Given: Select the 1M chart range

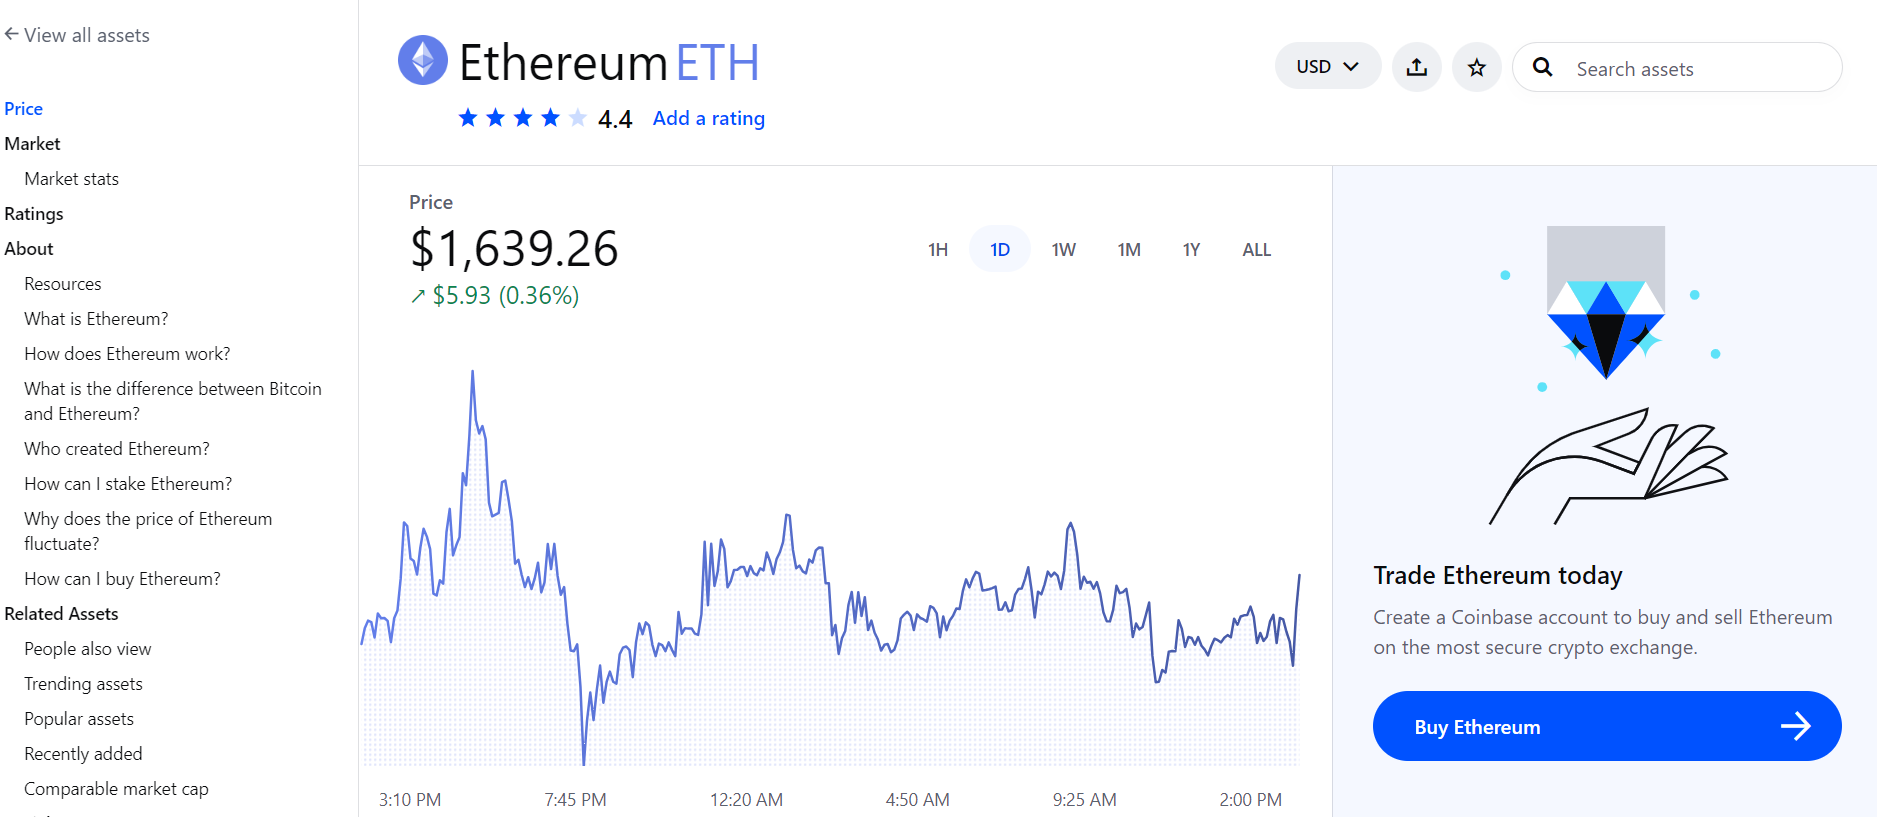Looking at the screenshot, I should pos(1129,249).
